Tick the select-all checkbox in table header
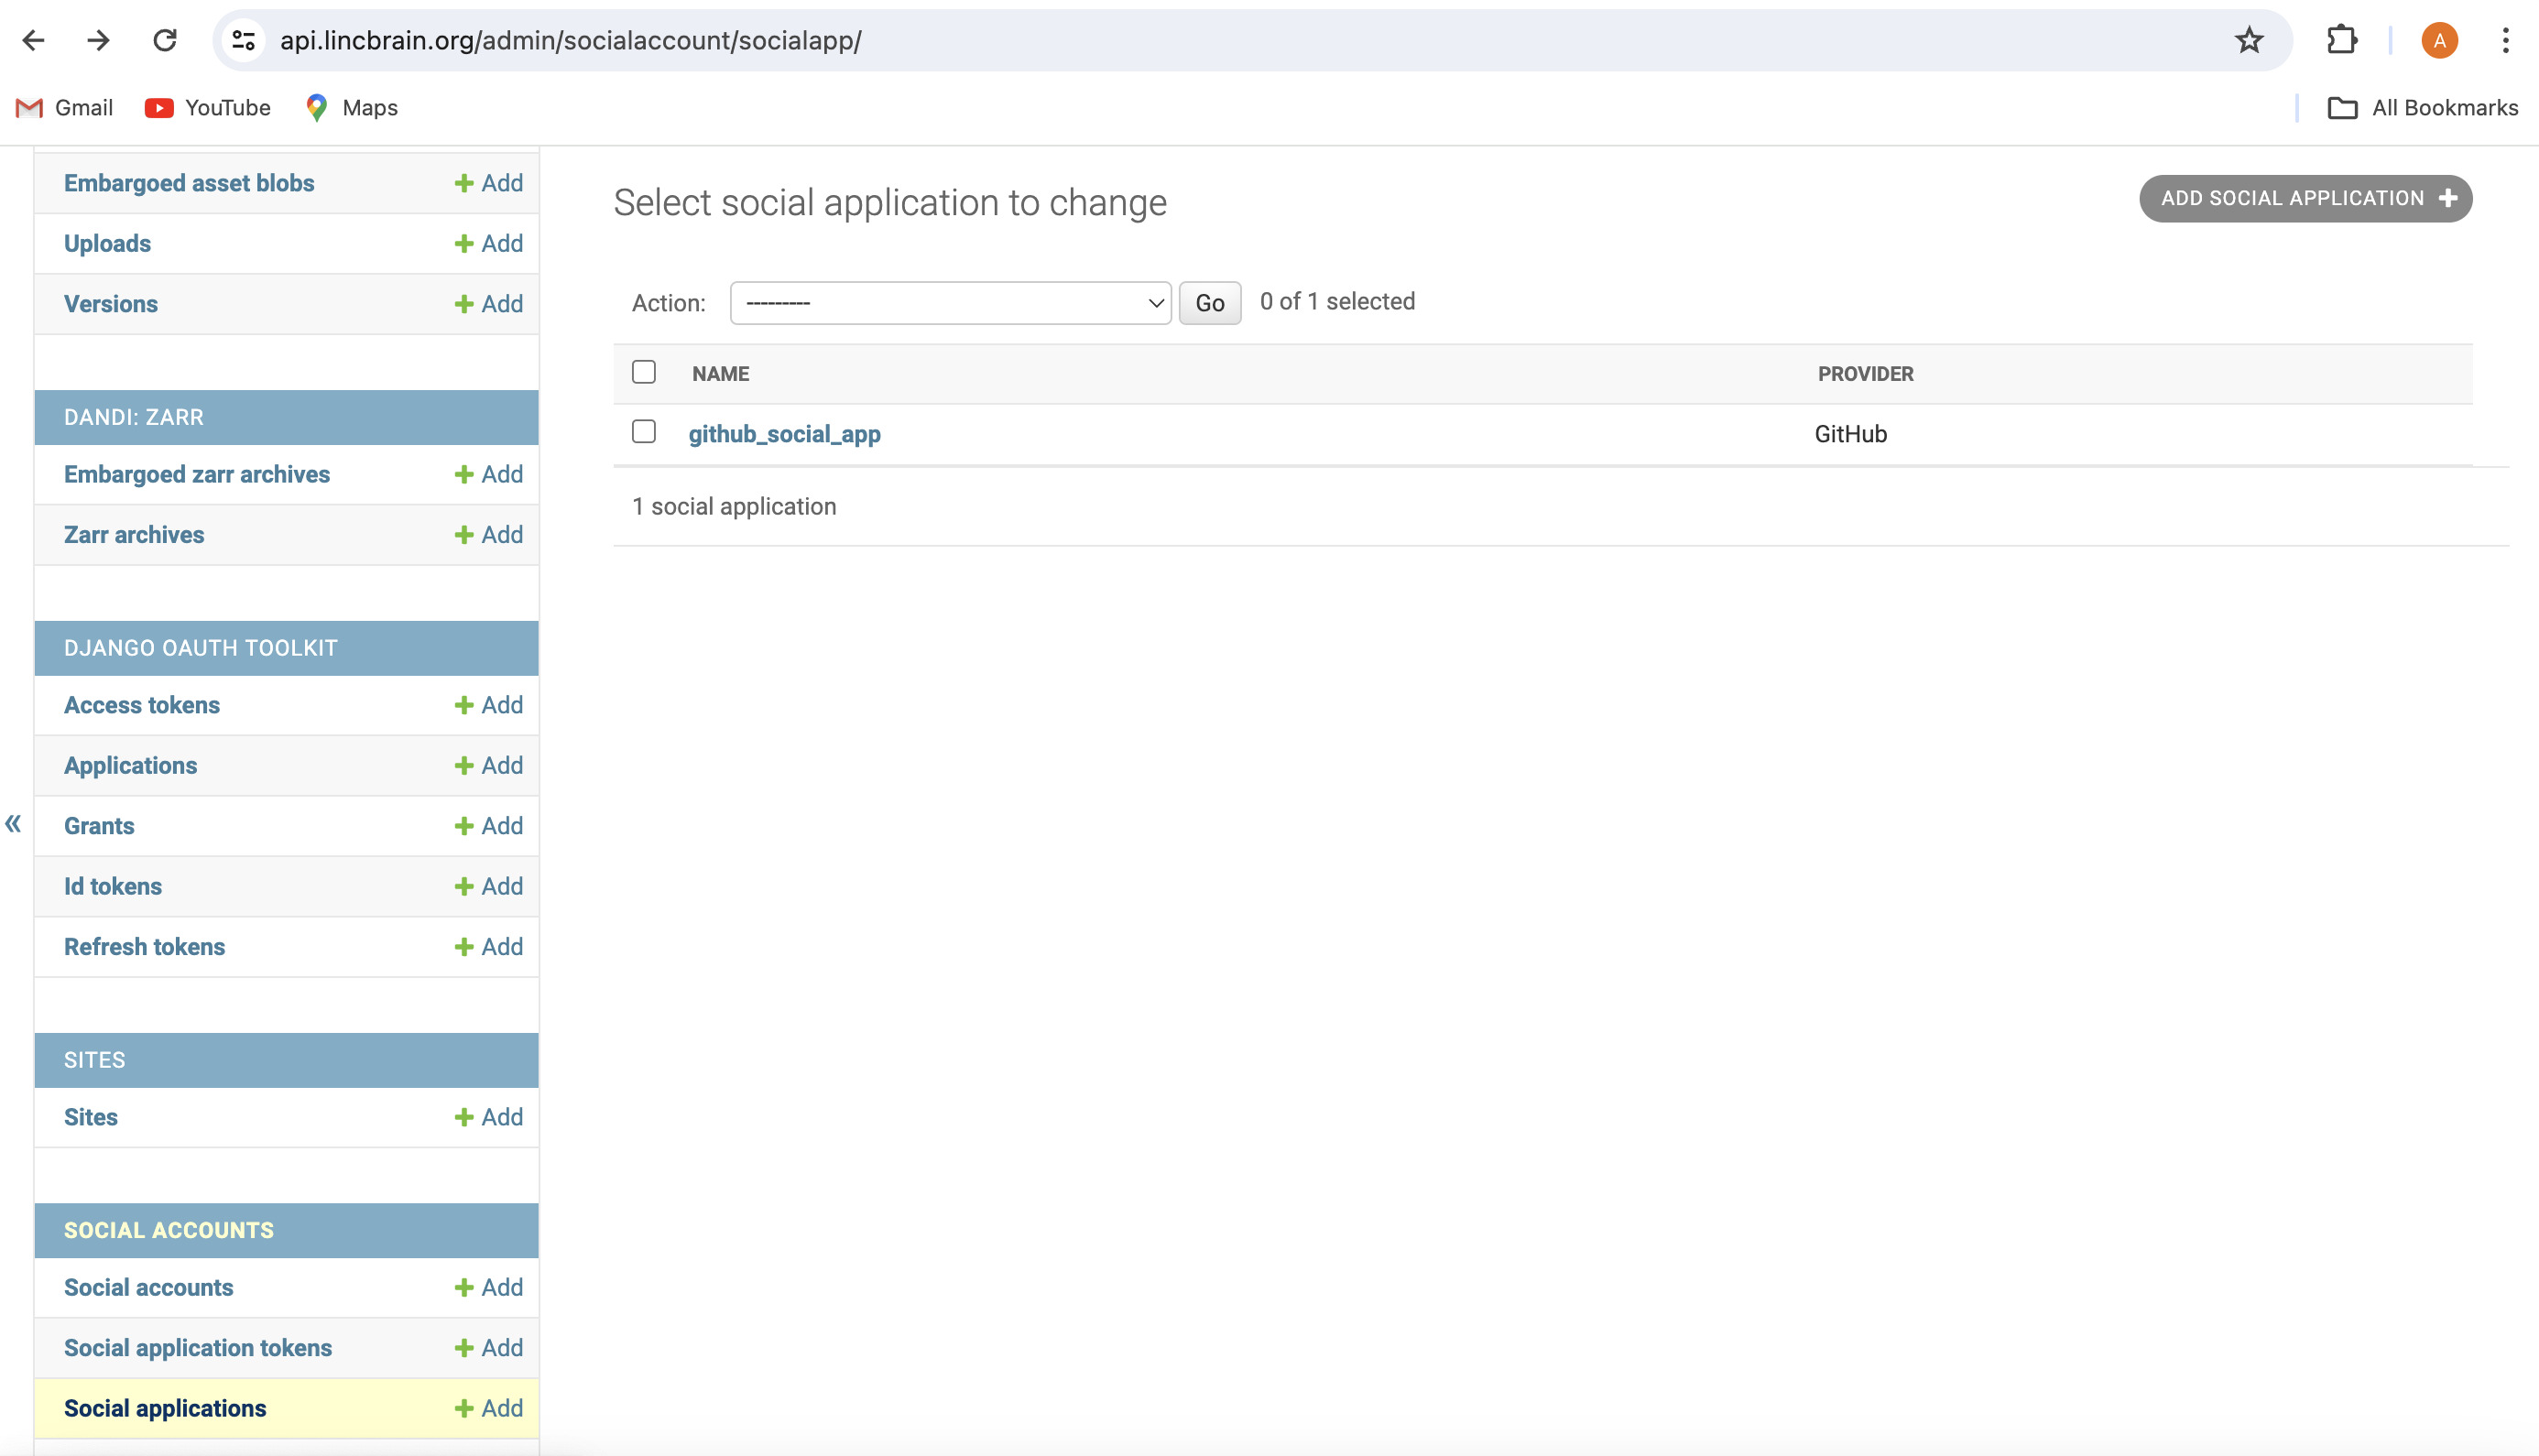Screen dimensions: 2539x1456 click(x=644, y=372)
